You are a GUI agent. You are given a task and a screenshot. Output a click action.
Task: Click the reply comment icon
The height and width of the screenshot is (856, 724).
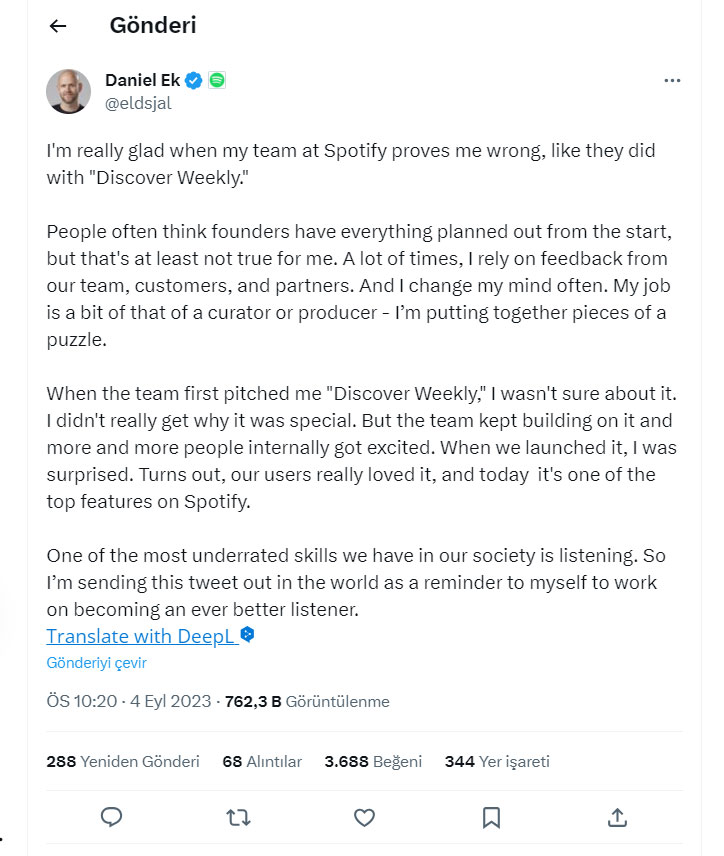[112, 817]
